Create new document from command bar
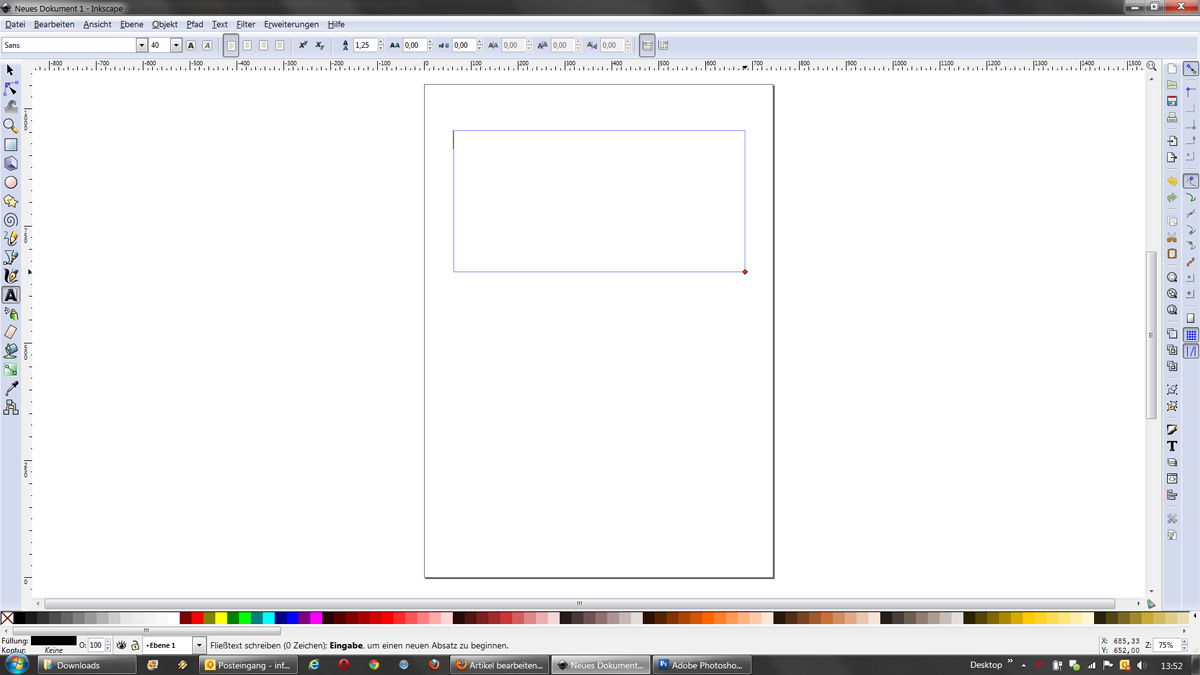Screen dimensions: 1200x675 click(x=1172, y=69)
